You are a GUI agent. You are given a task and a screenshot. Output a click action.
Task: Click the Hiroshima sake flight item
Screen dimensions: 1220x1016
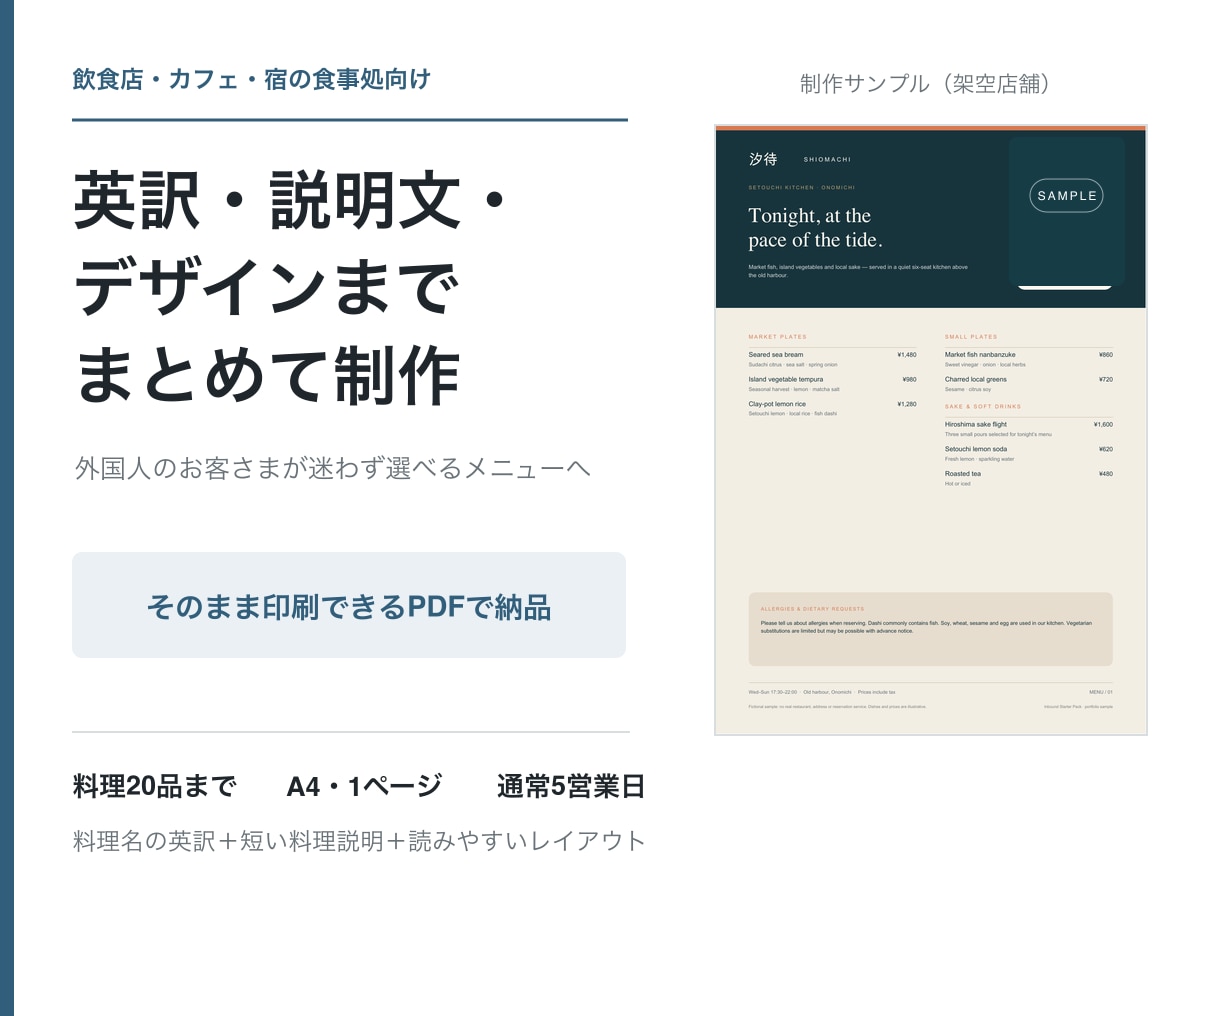[976, 425]
